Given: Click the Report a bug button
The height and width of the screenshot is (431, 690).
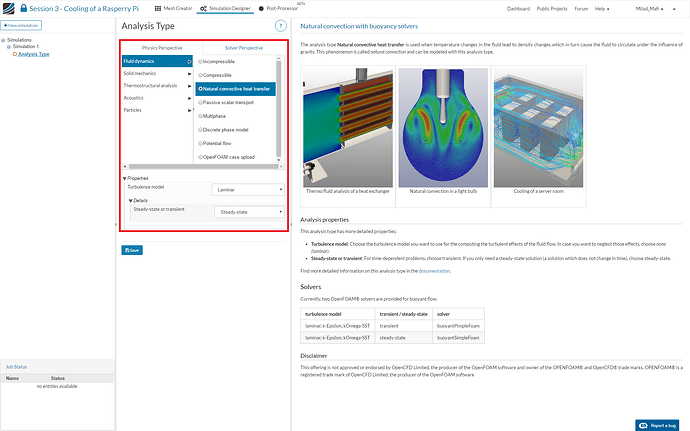Looking at the screenshot, I should [657, 425].
